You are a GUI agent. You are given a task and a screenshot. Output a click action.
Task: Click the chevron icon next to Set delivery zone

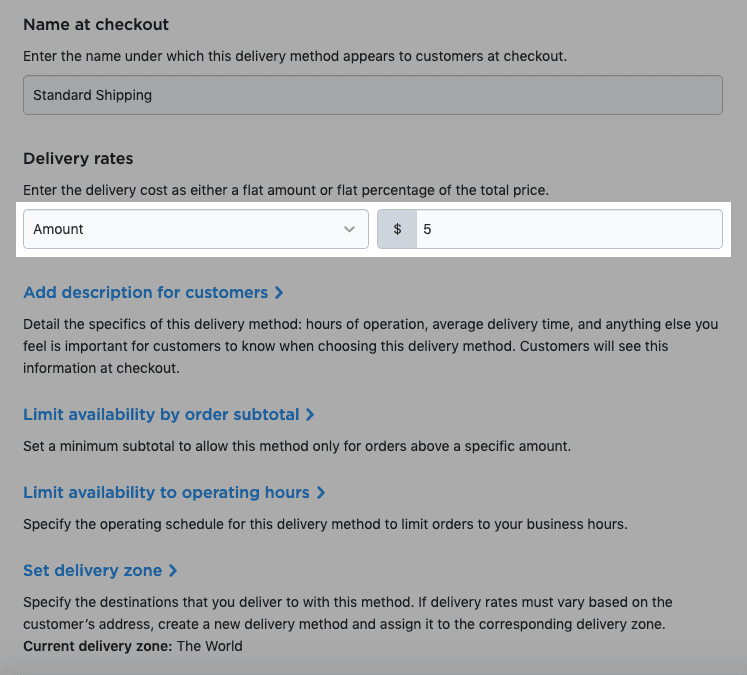click(173, 571)
